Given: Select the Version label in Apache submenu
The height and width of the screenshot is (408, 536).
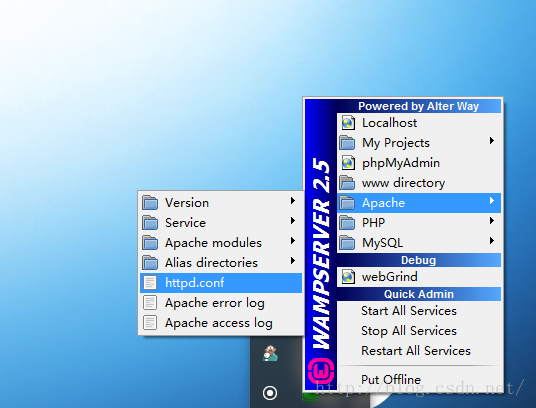Looking at the screenshot, I should (x=187, y=203).
